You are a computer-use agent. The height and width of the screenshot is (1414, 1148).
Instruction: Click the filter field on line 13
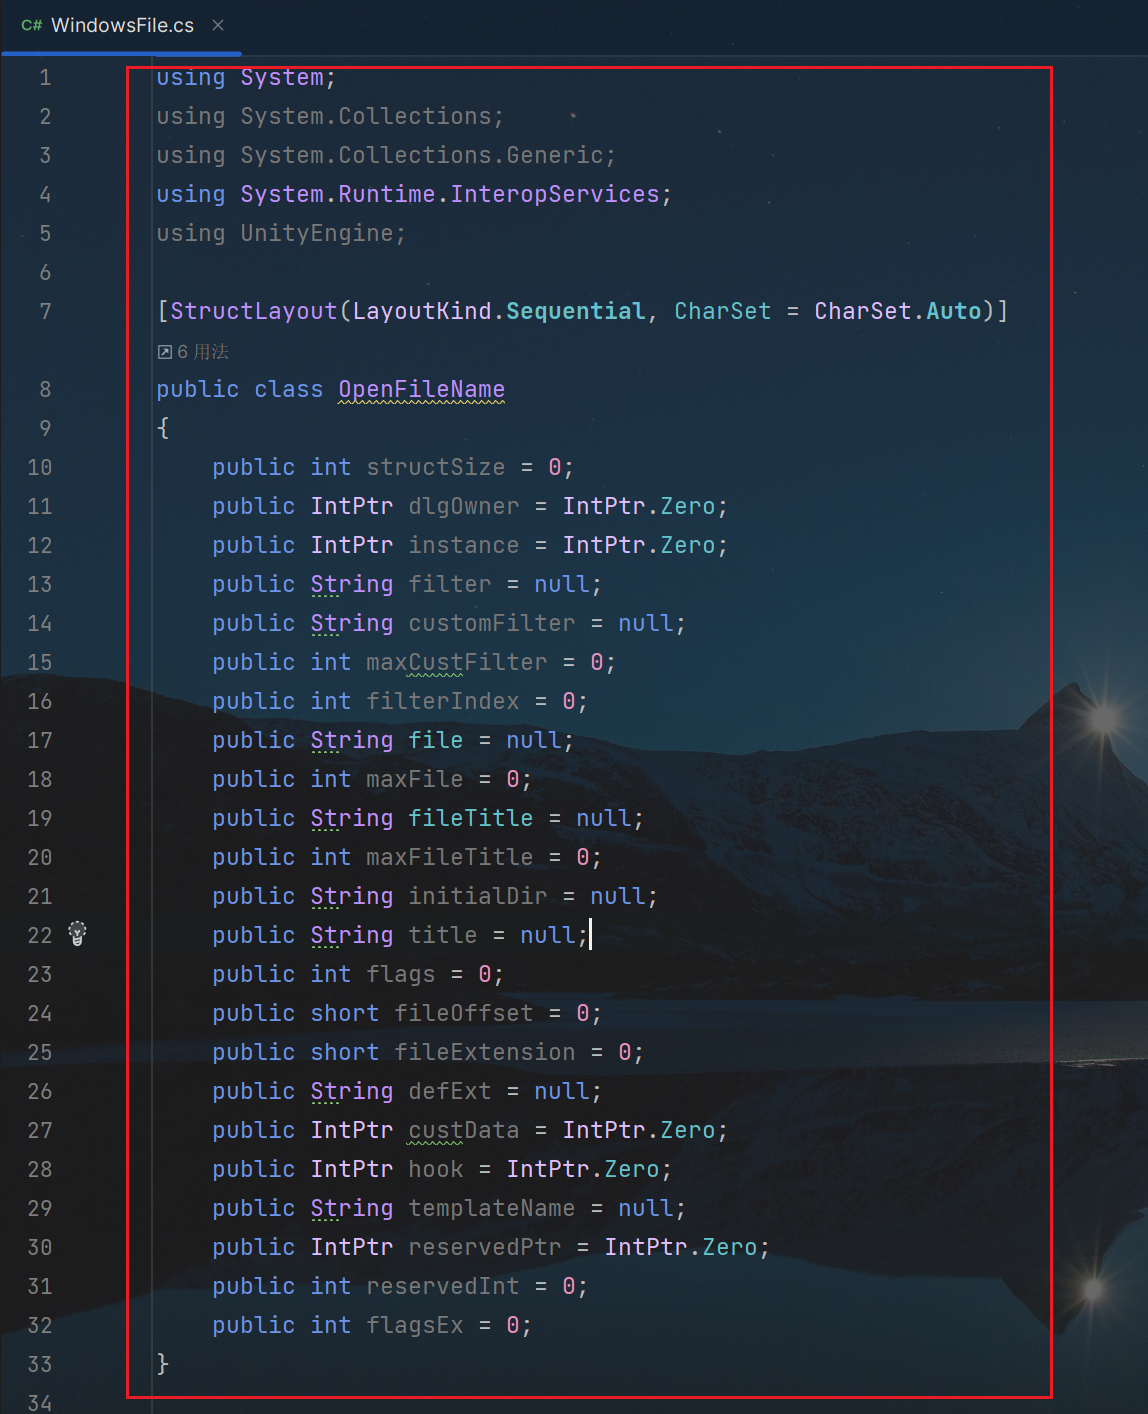coord(450,584)
